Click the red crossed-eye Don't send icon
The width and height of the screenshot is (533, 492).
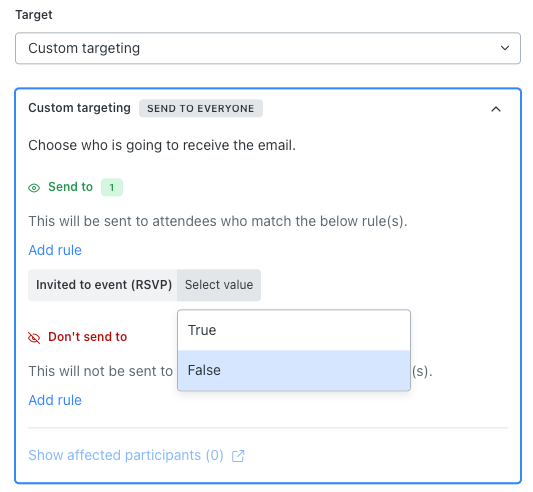pyautogui.click(x=34, y=338)
